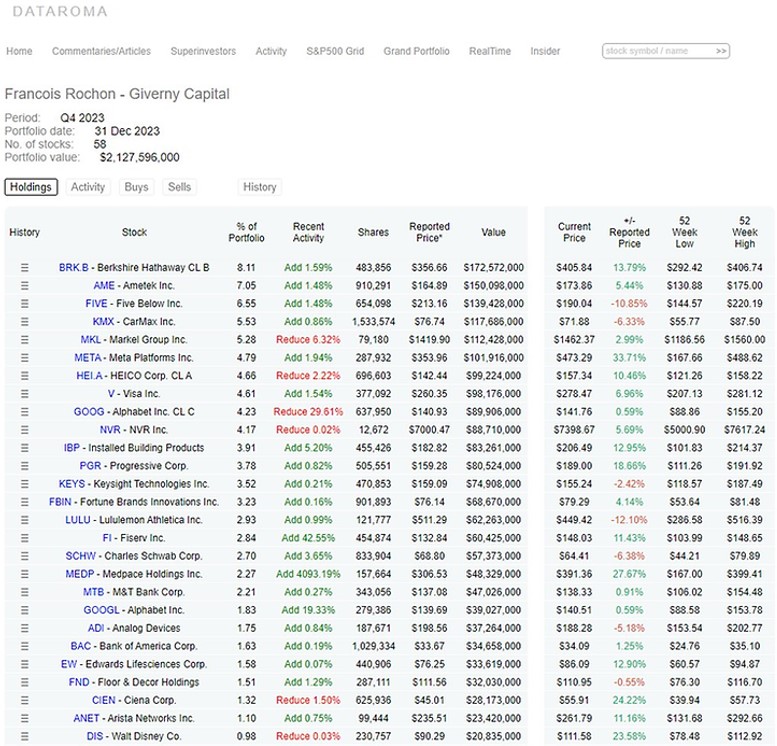Go to the Home menu item
Viewport: 777px width, 746px height.
pyautogui.click(x=19, y=51)
